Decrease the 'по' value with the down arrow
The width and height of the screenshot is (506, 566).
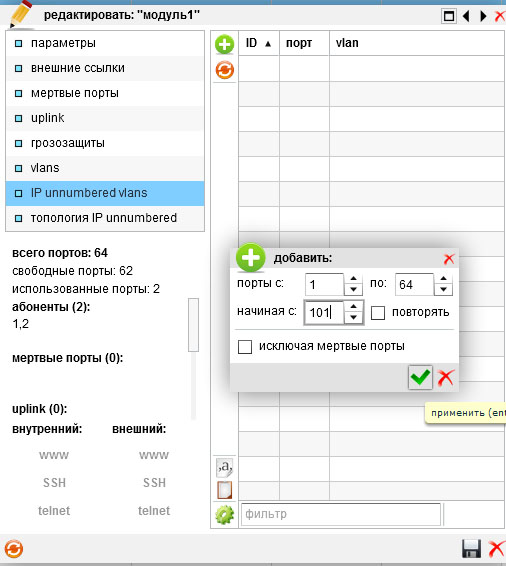point(444,289)
